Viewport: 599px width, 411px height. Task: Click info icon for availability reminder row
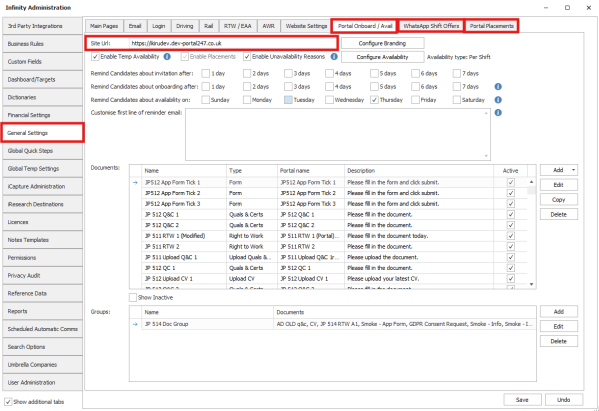click(x=498, y=100)
